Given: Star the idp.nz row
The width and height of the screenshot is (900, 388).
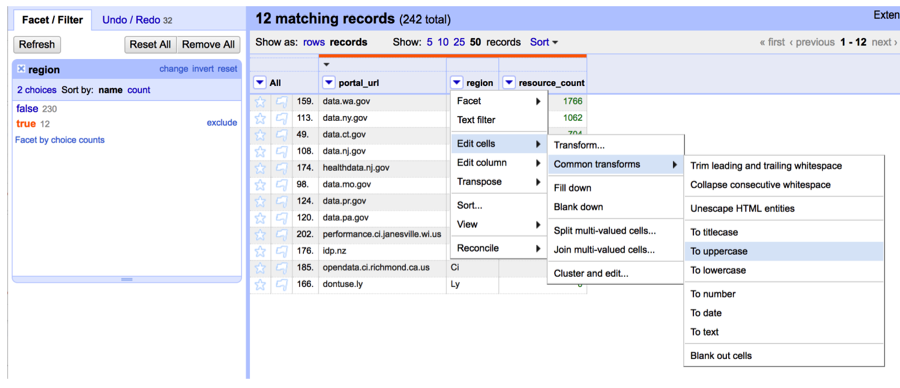Looking at the screenshot, I should pos(260,251).
